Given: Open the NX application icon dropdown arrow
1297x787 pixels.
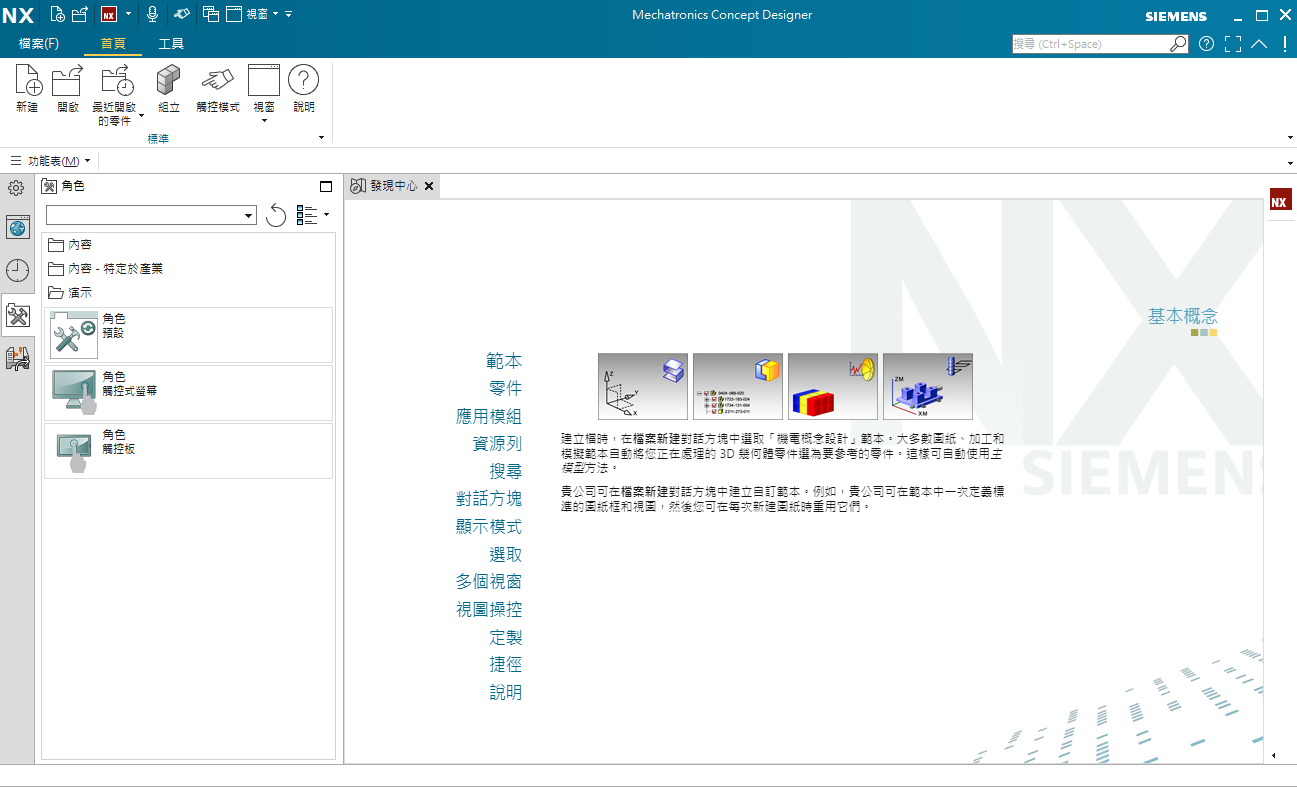Looking at the screenshot, I should pos(128,14).
